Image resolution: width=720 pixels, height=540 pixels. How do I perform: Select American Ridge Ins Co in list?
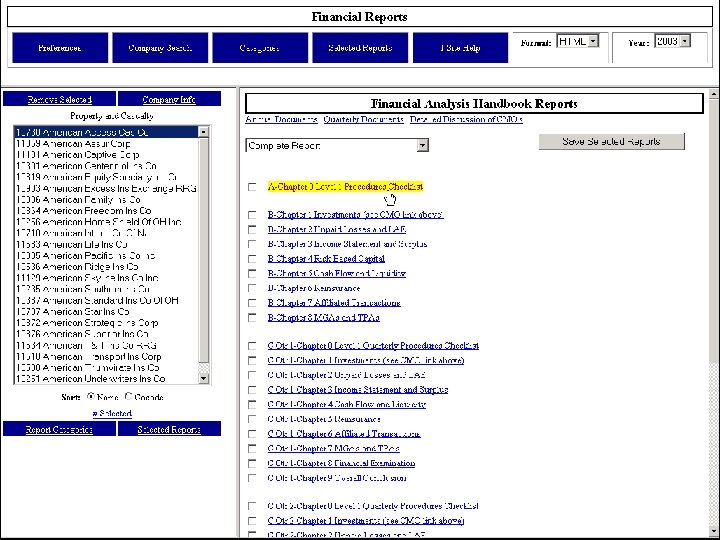point(107,266)
